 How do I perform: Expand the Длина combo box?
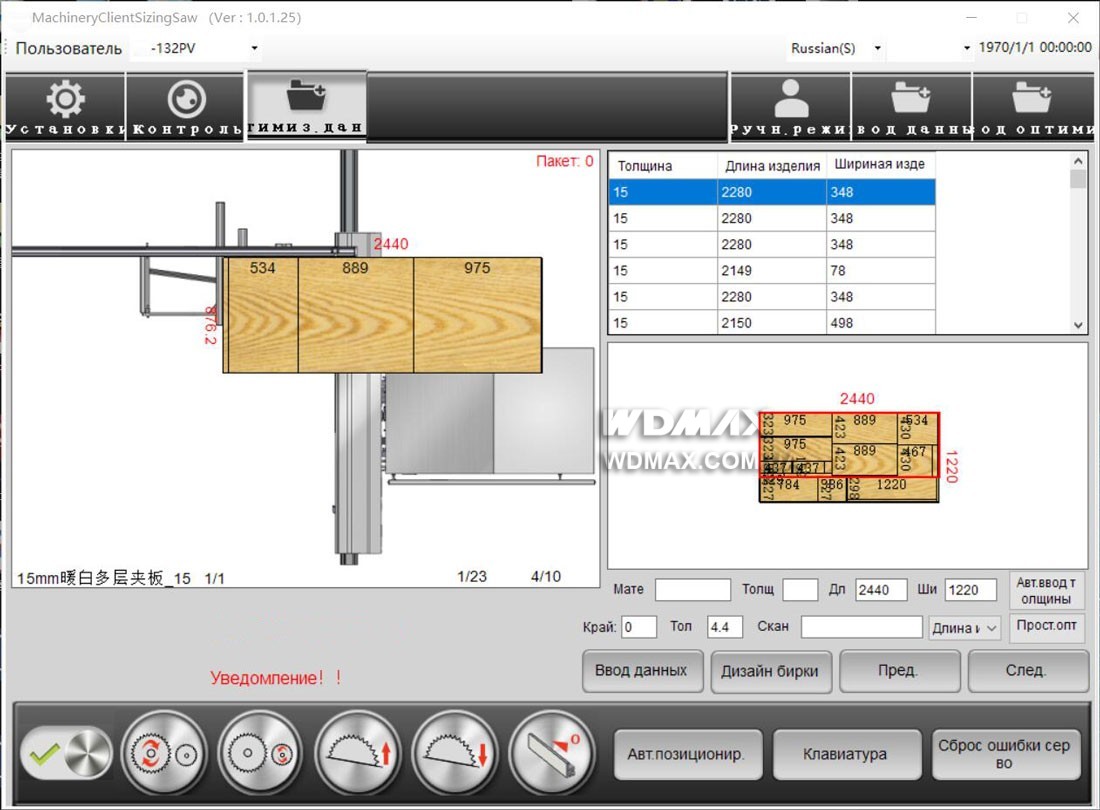pos(964,628)
